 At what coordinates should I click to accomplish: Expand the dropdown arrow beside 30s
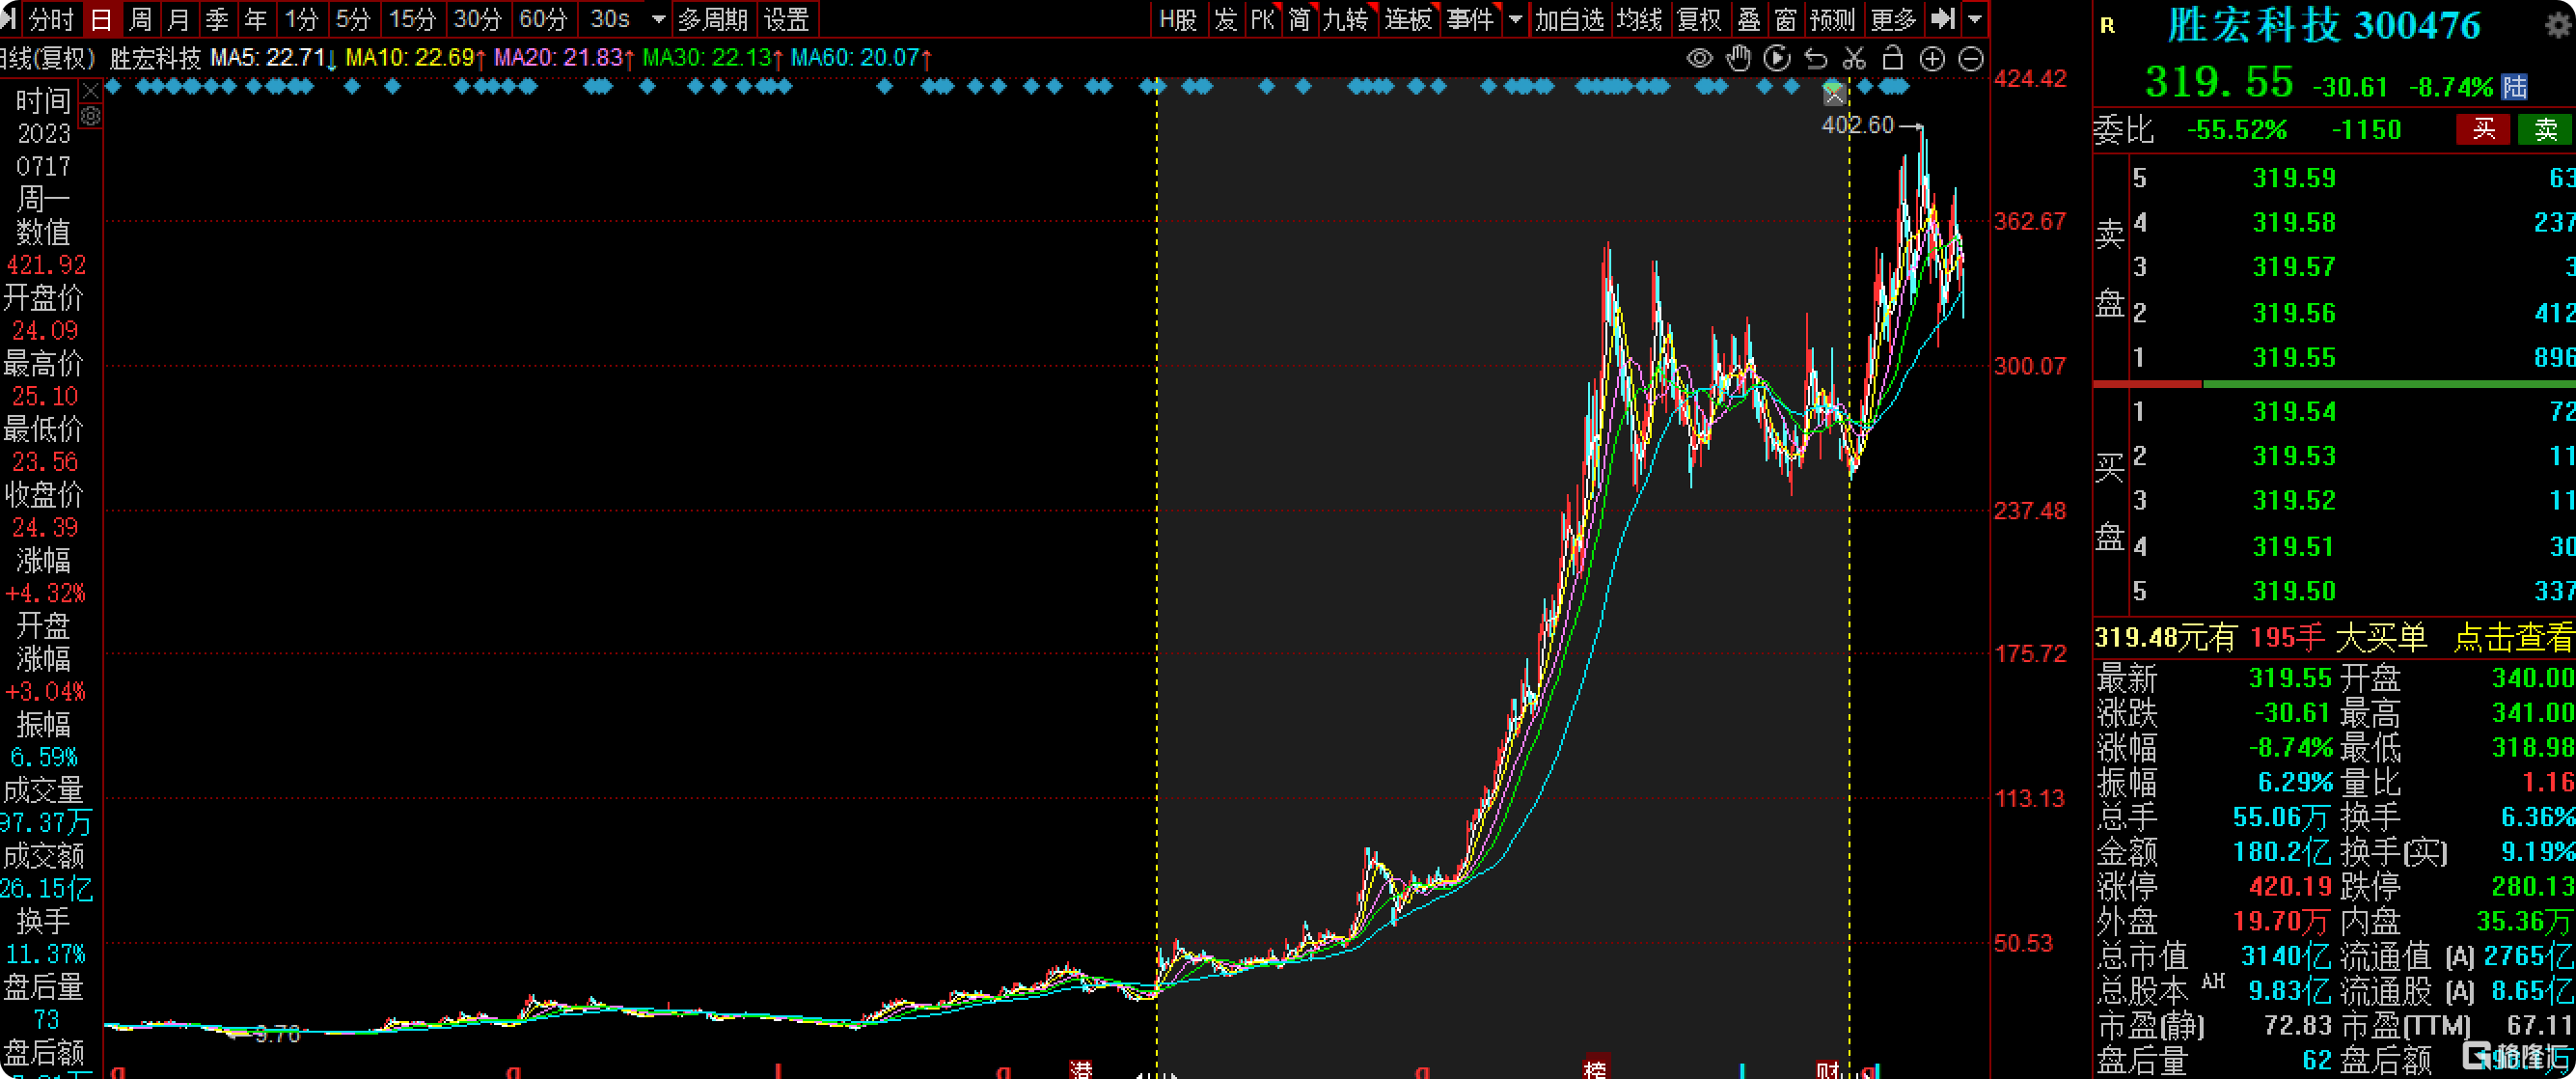tap(658, 19)
